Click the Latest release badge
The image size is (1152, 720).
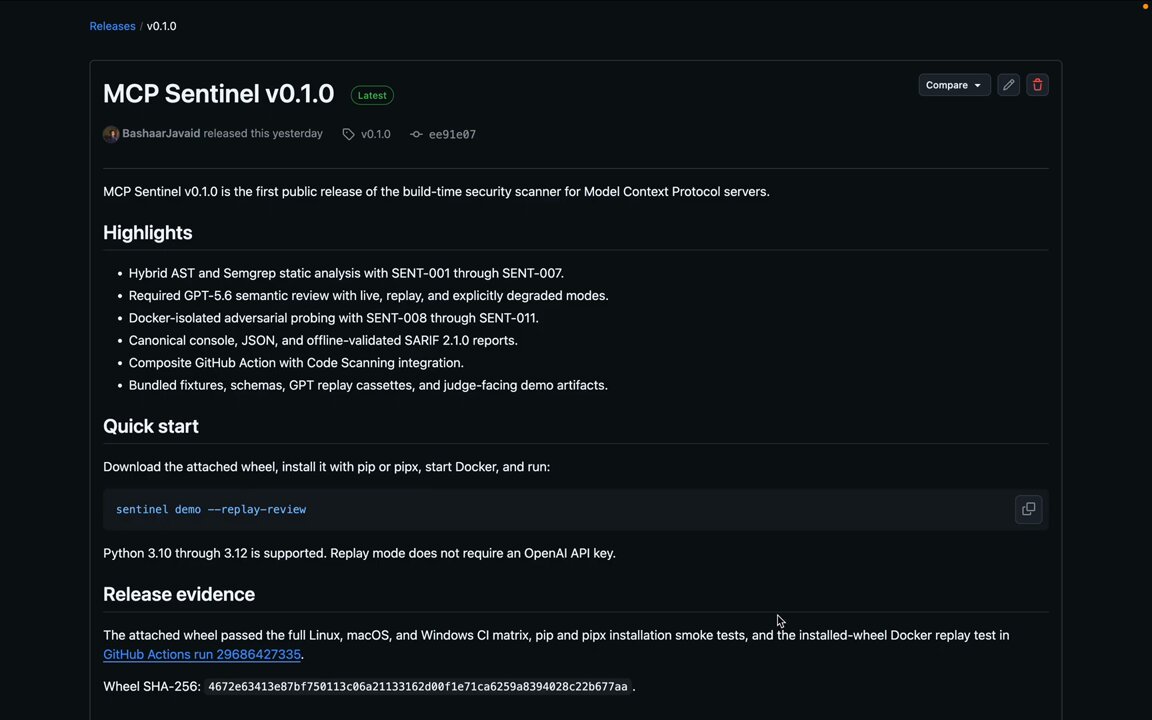point(372,96)
